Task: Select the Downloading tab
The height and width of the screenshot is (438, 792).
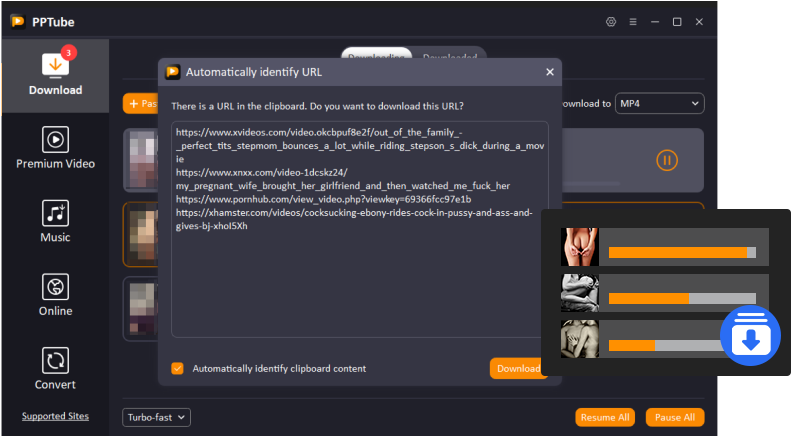Action: click(378, 57)
